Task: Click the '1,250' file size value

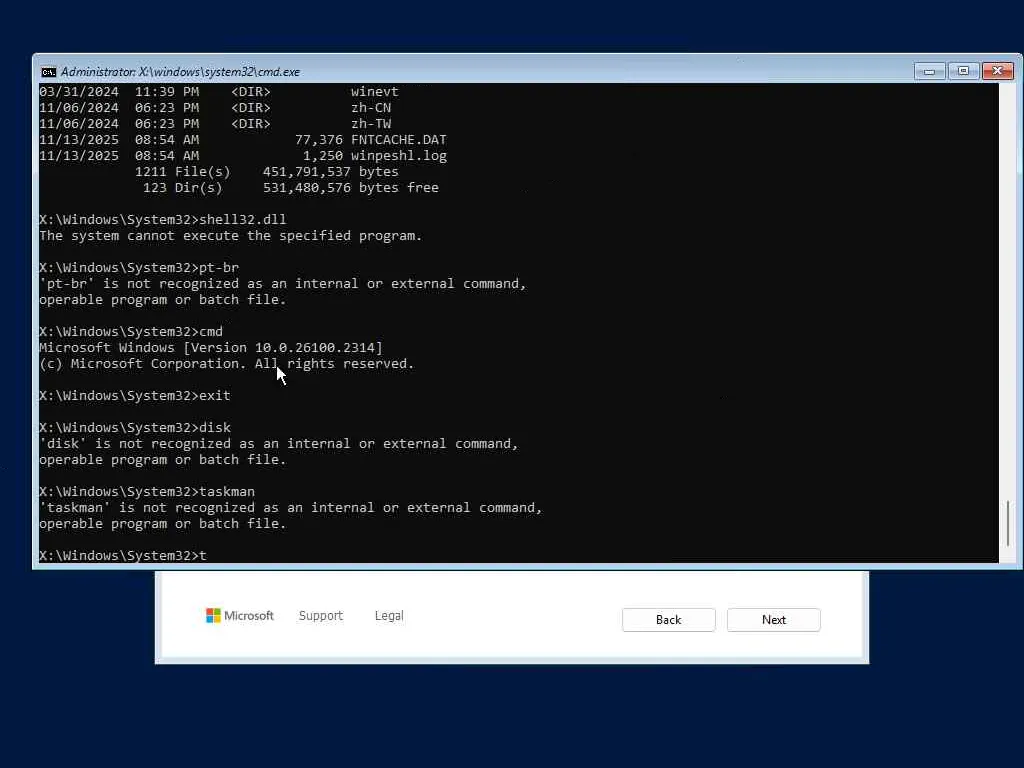Action: (323, 155)
